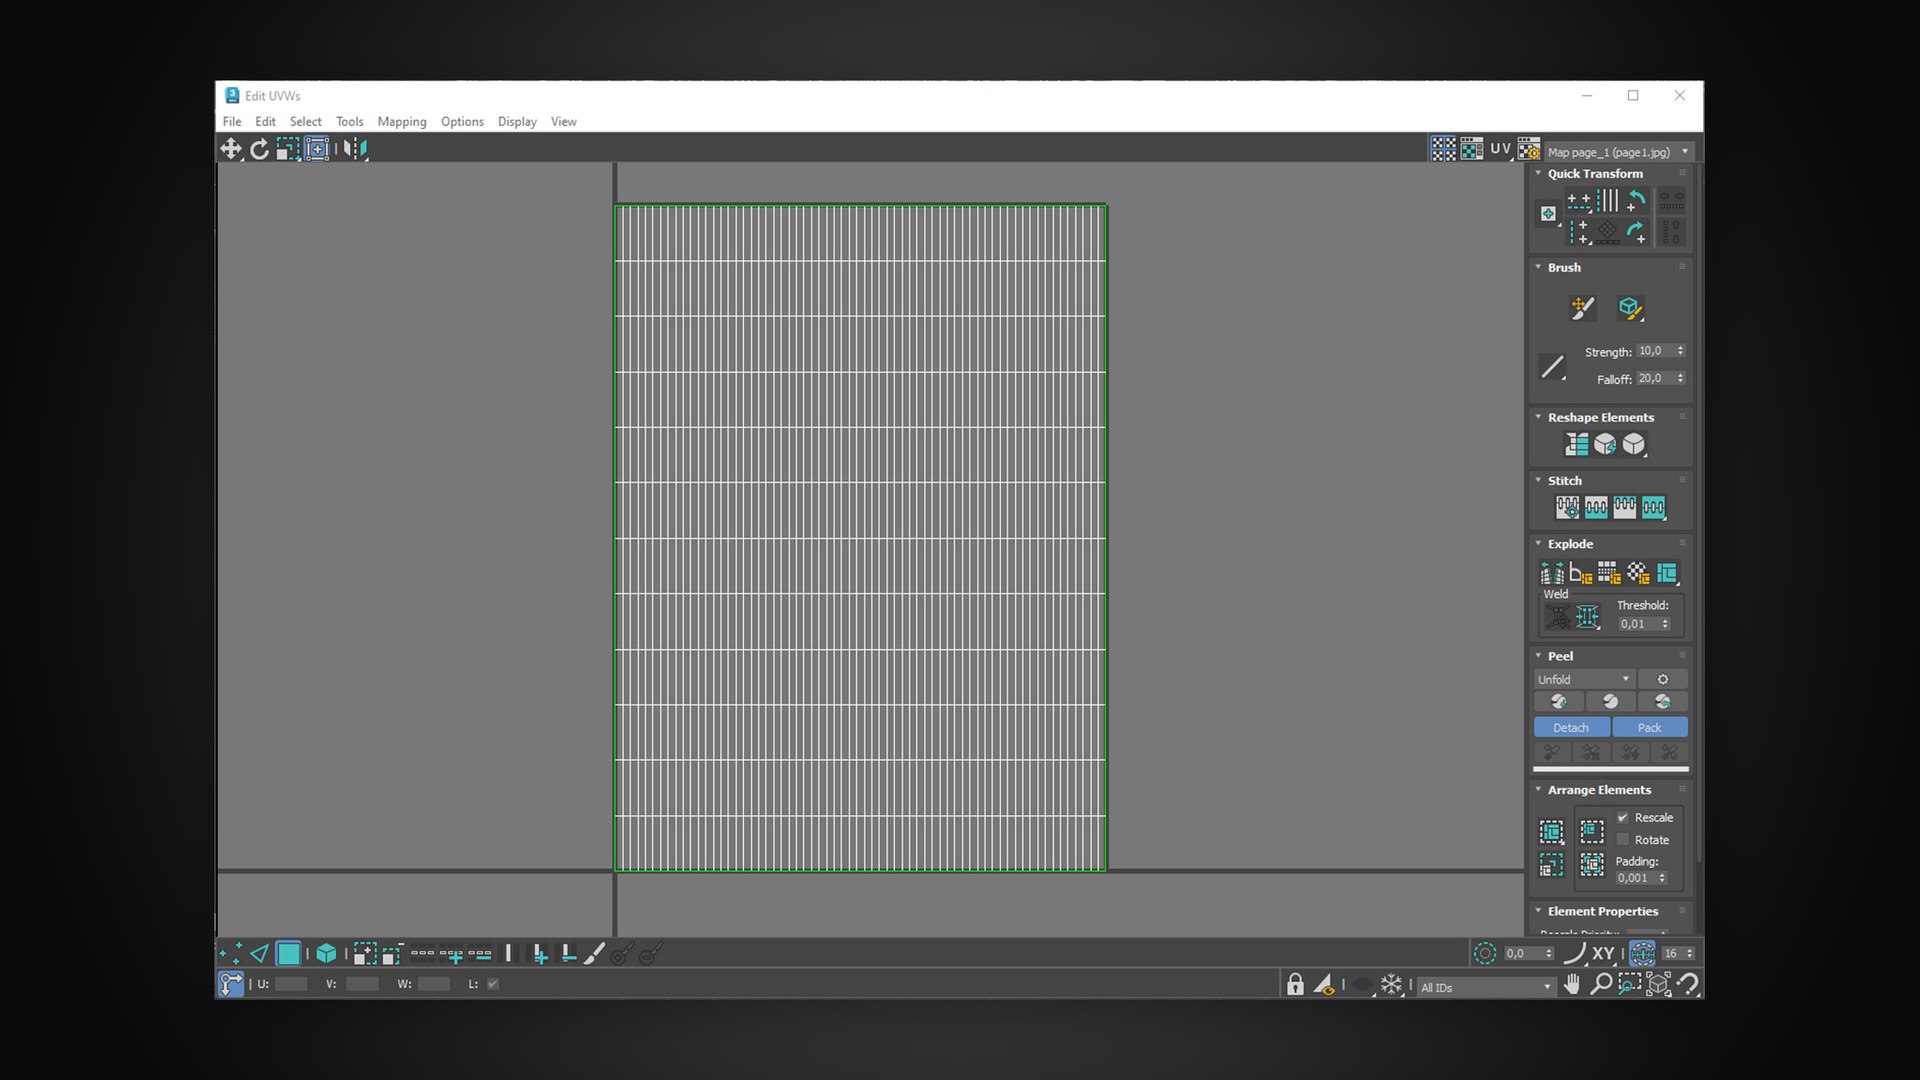Select the Move tool in top toolbar

coord(231,149)
